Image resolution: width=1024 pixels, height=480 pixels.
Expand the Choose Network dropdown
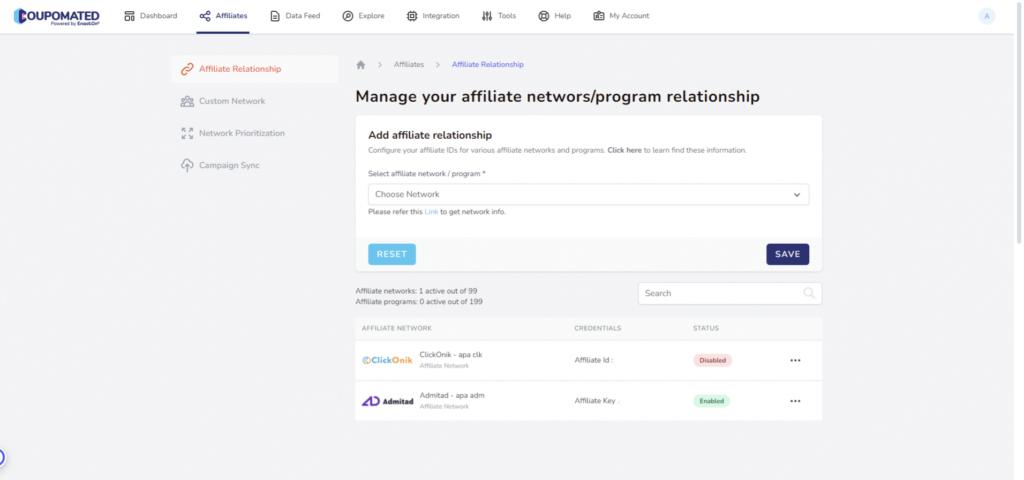588,195
